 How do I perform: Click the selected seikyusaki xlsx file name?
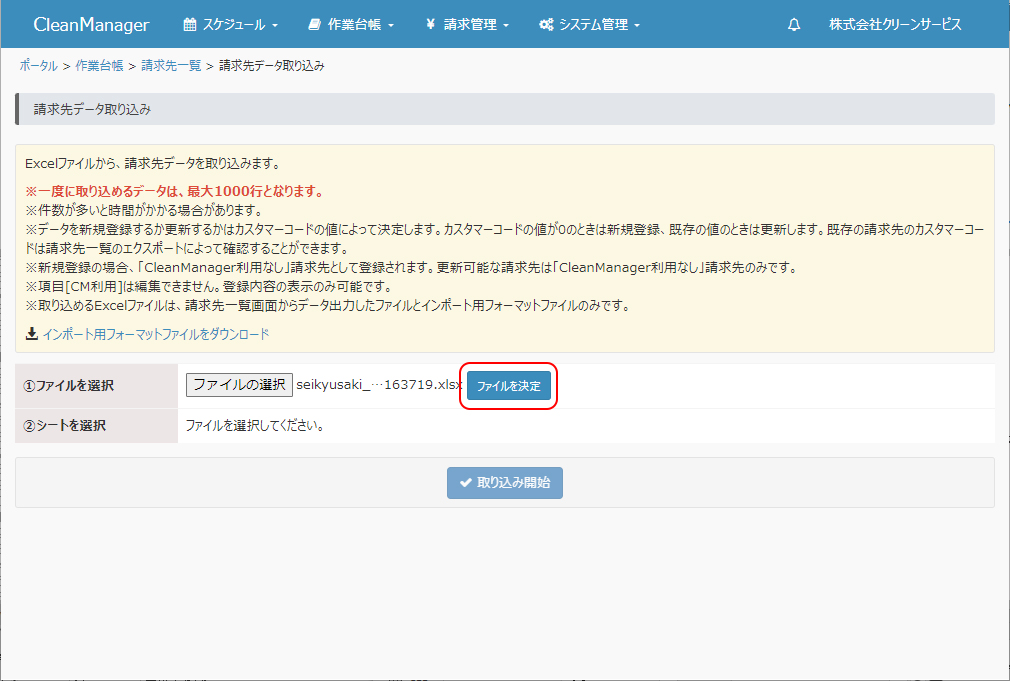(378, 385)
